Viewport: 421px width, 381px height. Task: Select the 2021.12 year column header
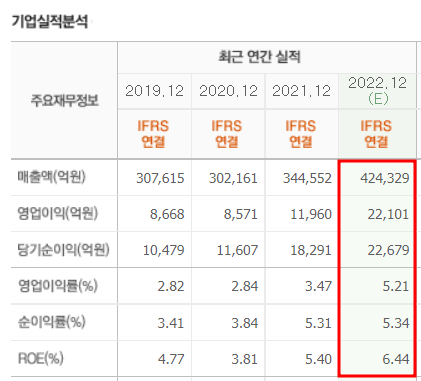tap(302, 91)
